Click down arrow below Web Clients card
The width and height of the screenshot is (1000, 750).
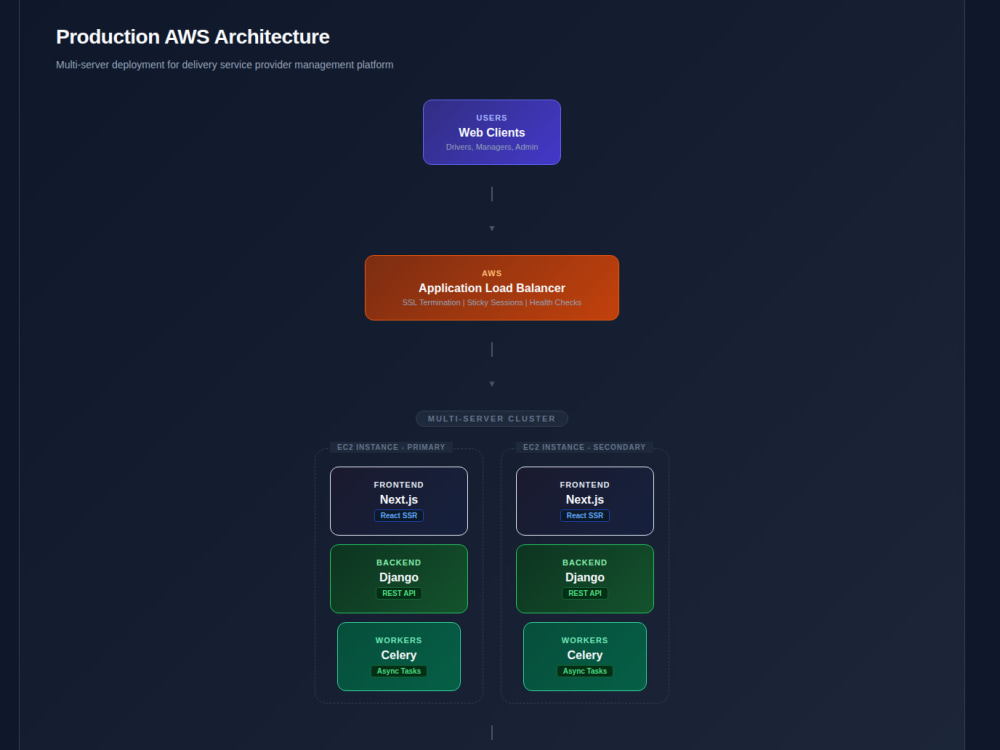point(492,228)
